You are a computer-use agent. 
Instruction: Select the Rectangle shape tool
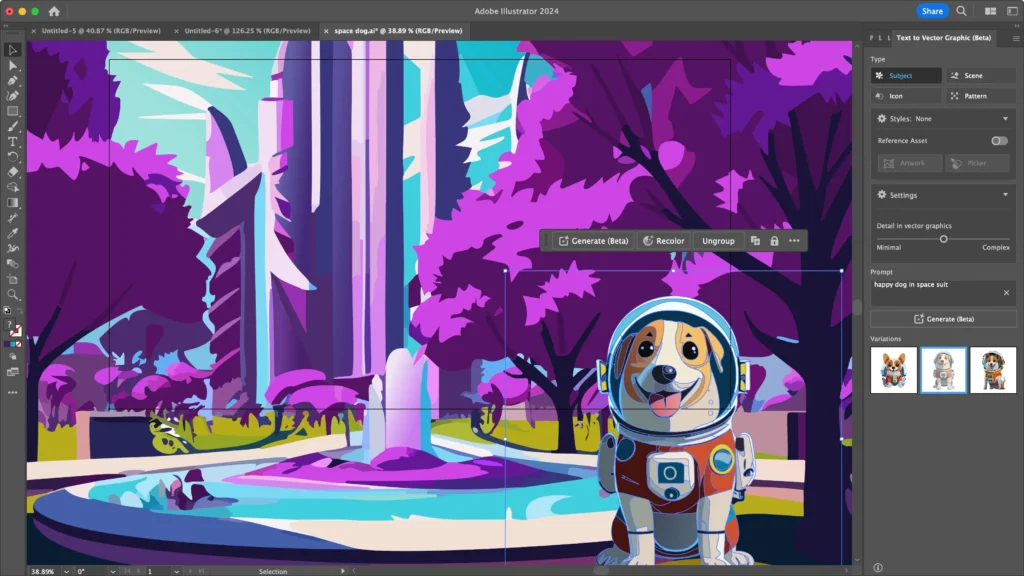pos(13,111)
